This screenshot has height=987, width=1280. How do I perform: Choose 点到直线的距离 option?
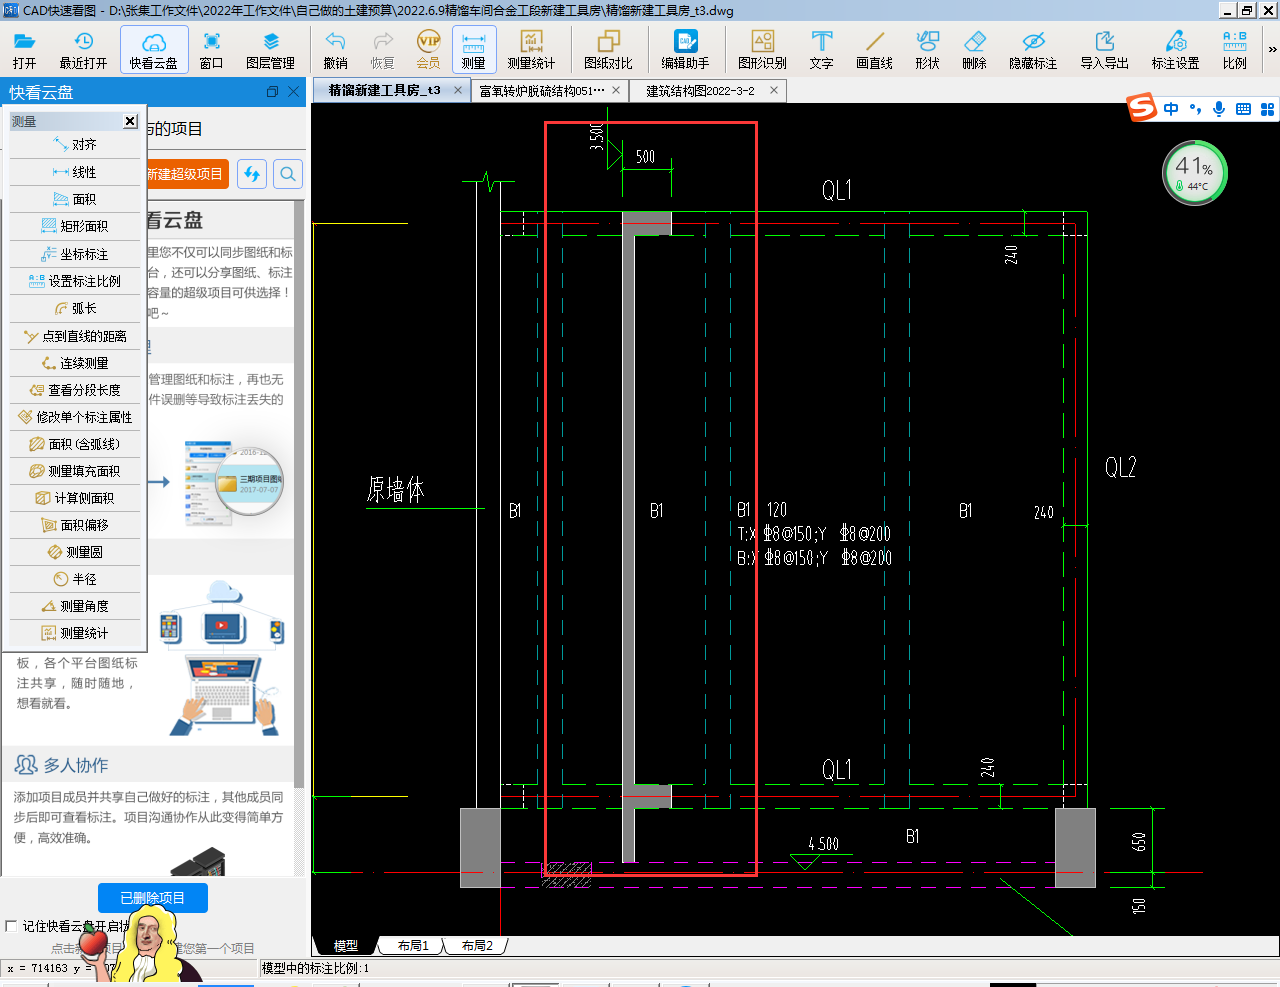tap(75, 336)
